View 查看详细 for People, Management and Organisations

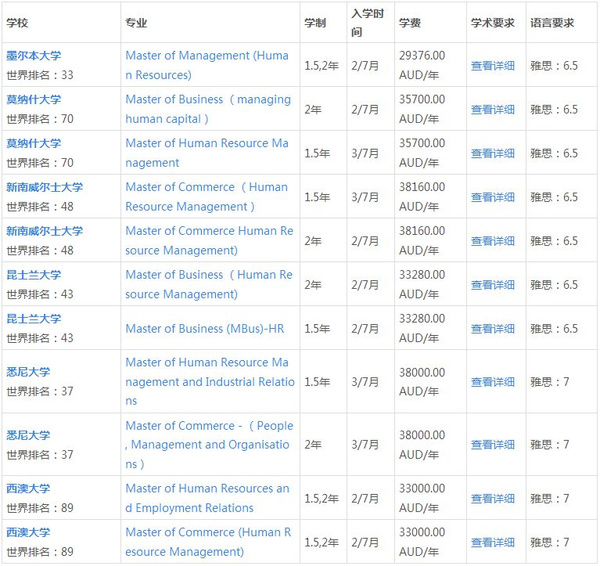[492, 445]
